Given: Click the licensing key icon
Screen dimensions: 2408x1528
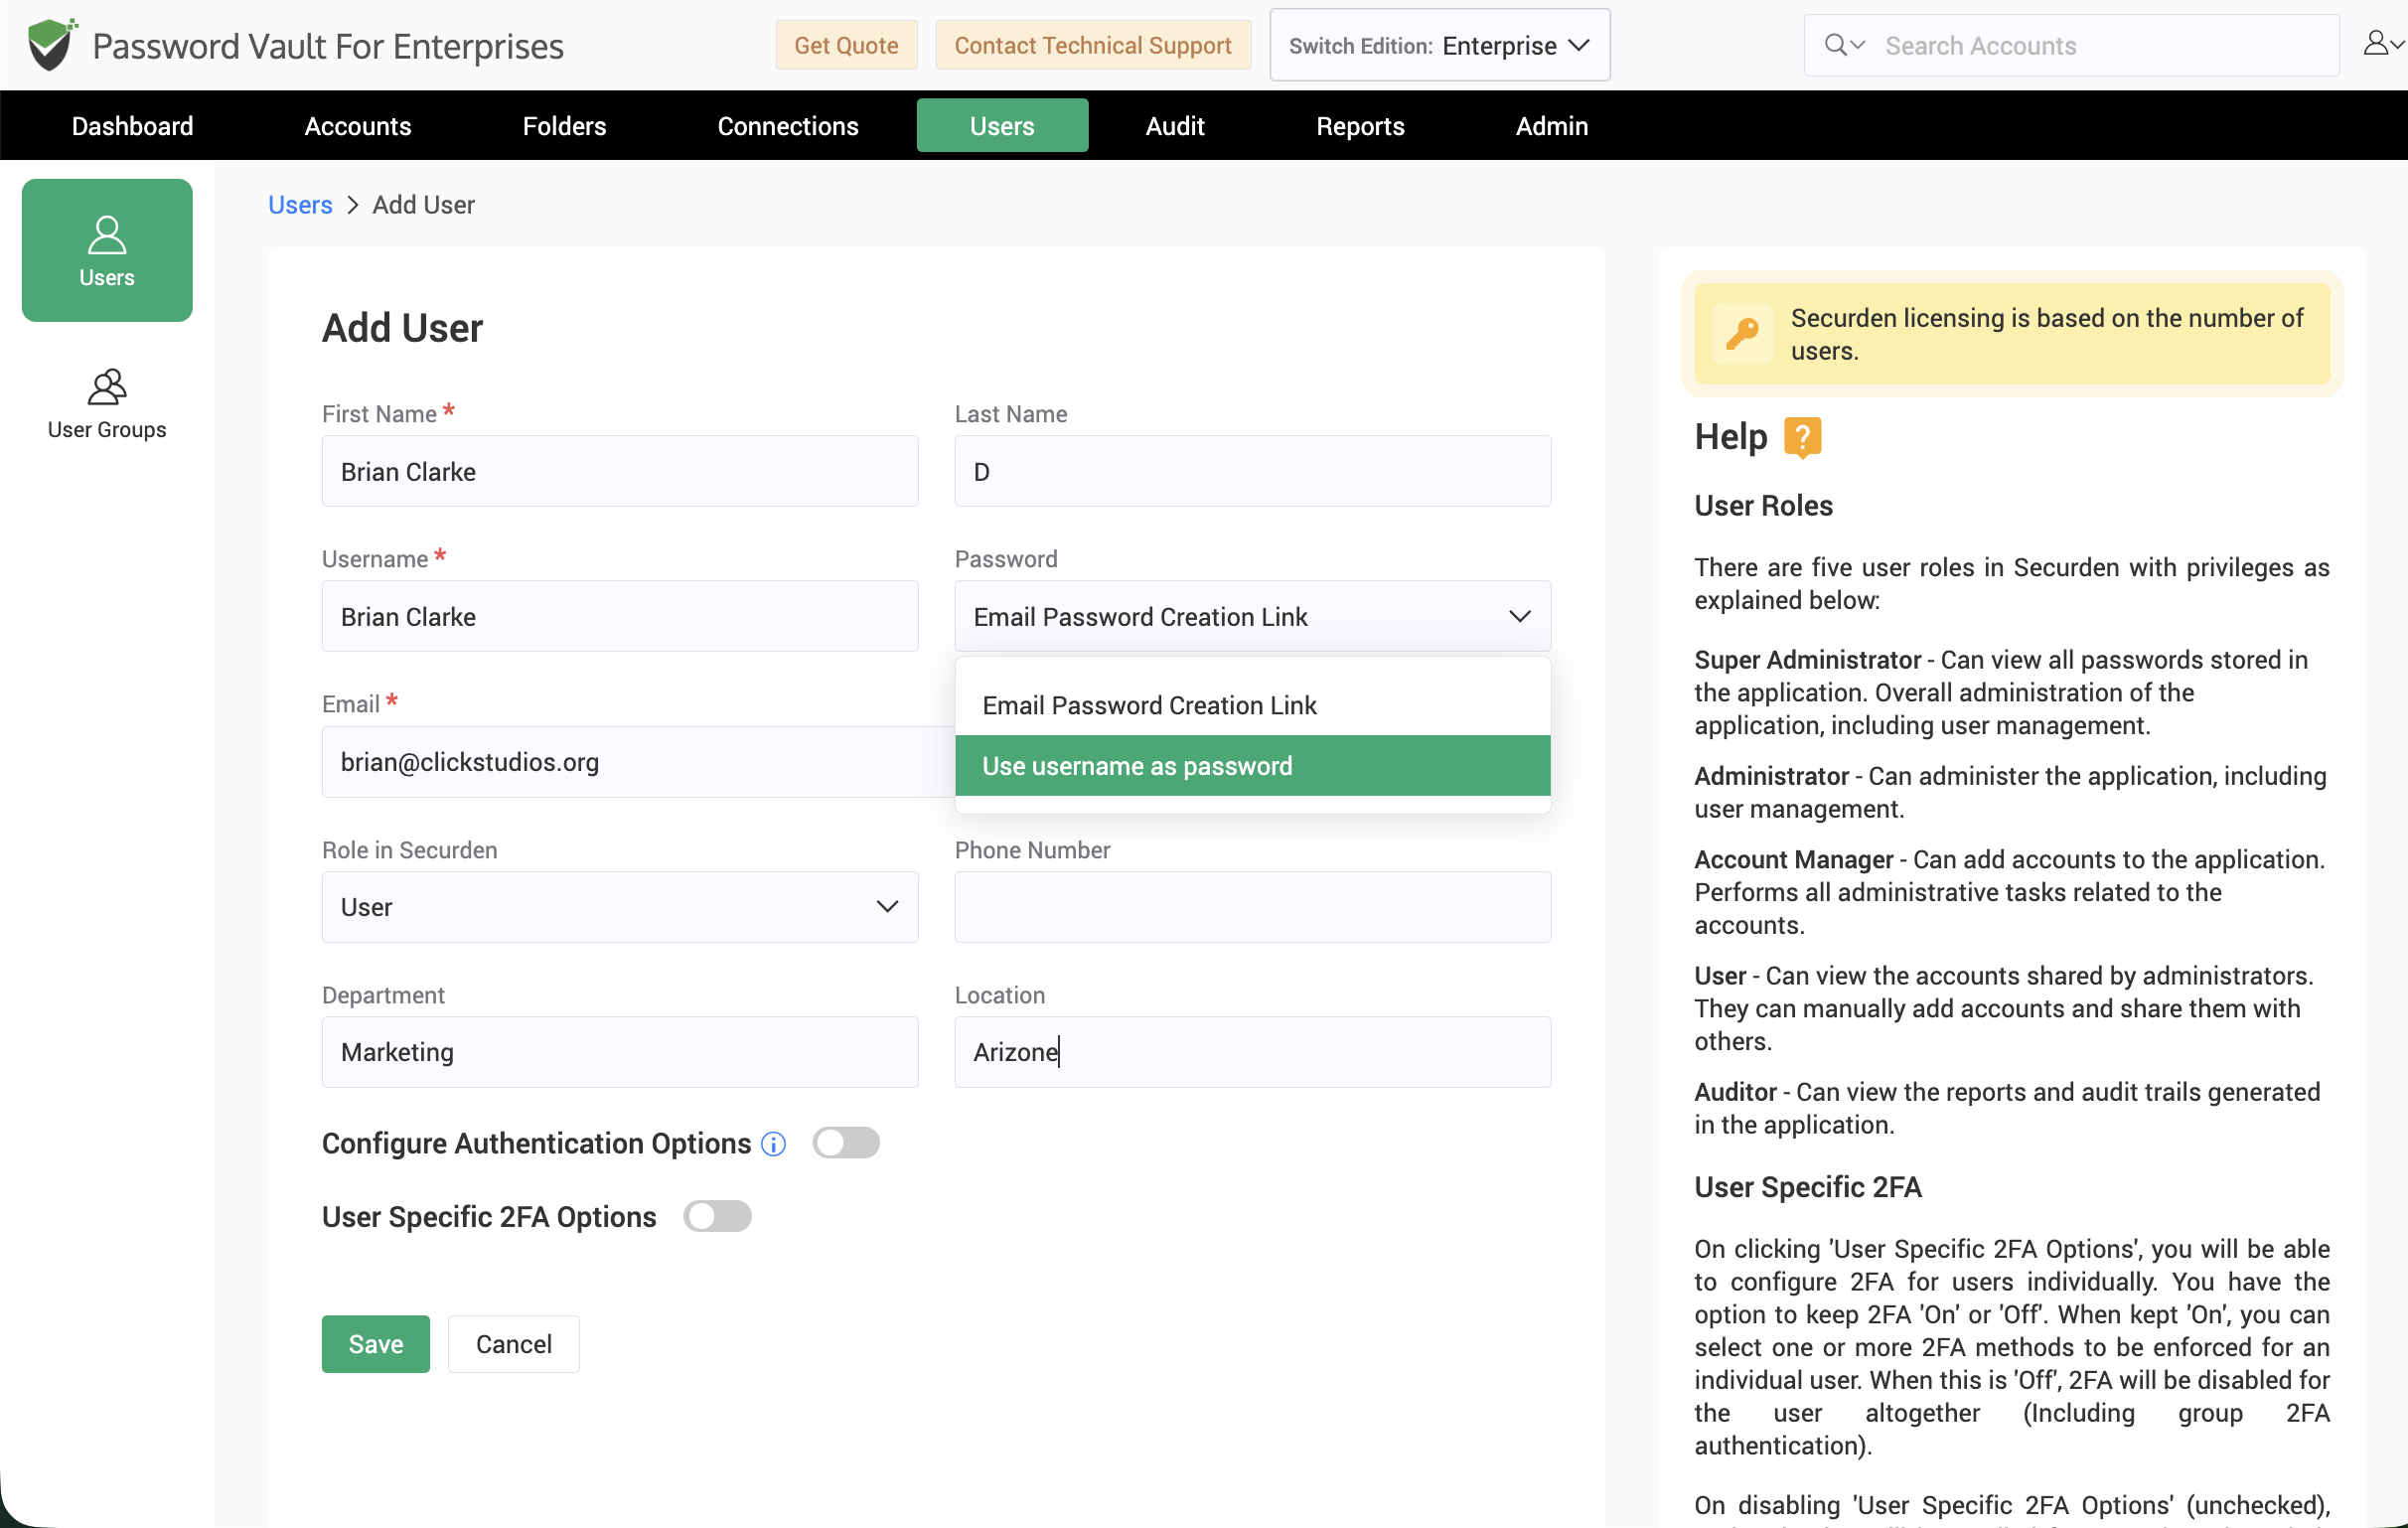Looking at the screenshot, I should (x=1742, y=334).
